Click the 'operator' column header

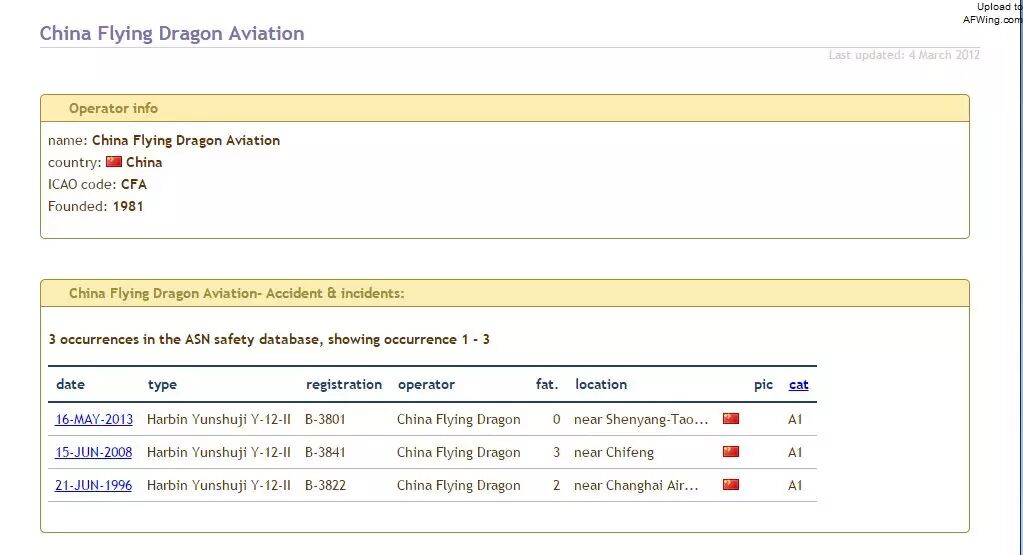pyautogui.click(x=426, y=385)
